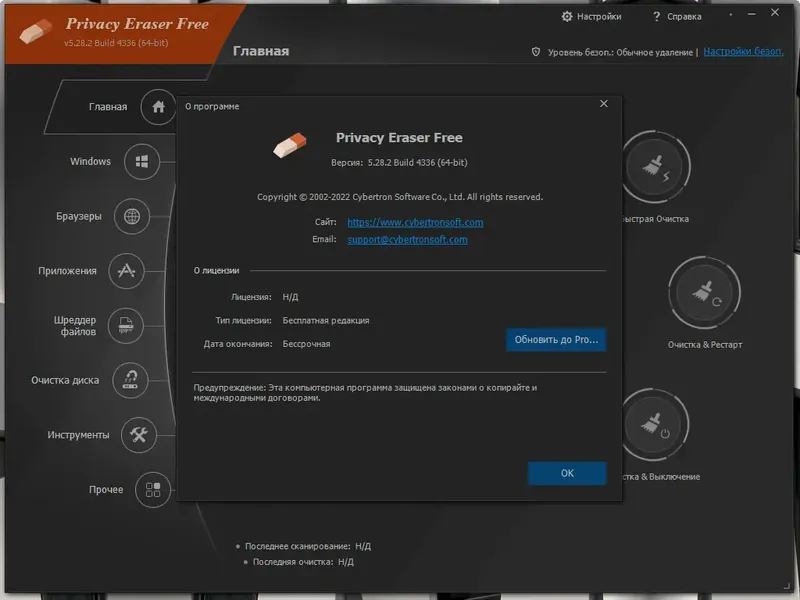Screen dimensions: 800x600
Task: Open the Инструменты section label
Action: pos(78,435)
